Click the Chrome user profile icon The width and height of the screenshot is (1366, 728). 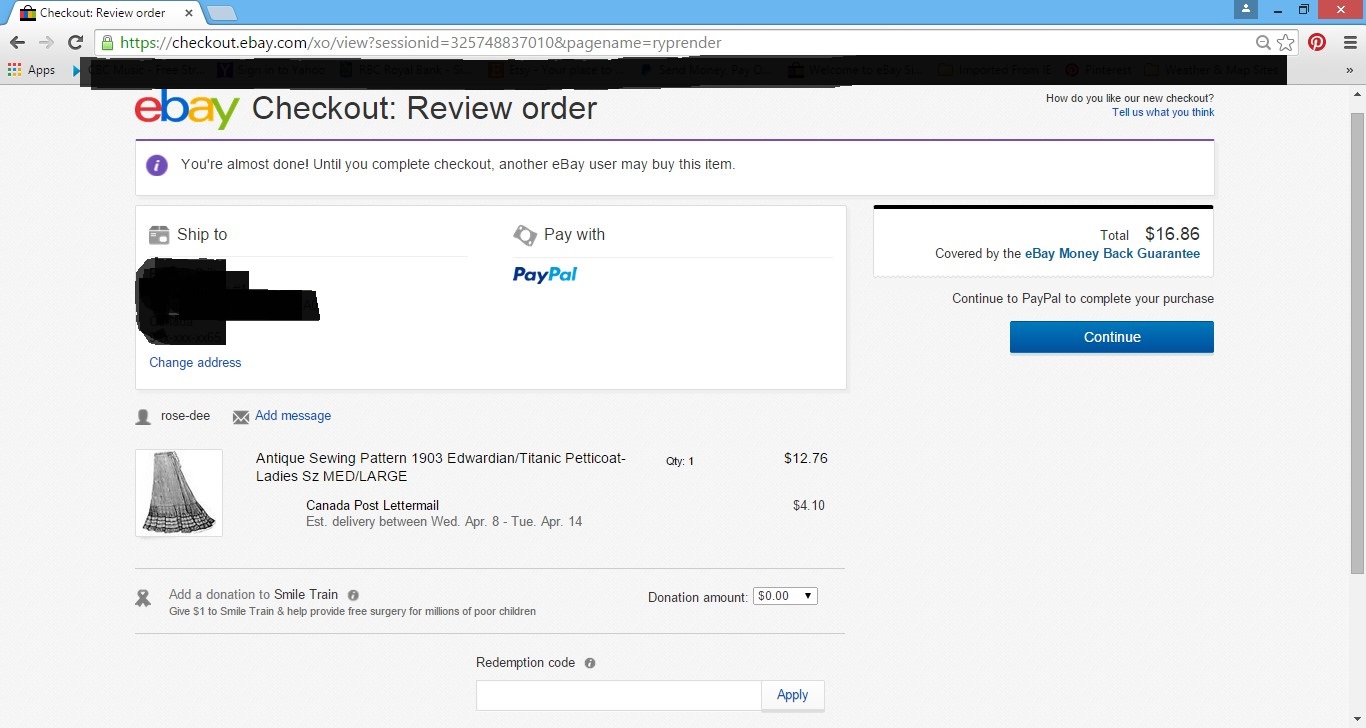point(1245,9)
